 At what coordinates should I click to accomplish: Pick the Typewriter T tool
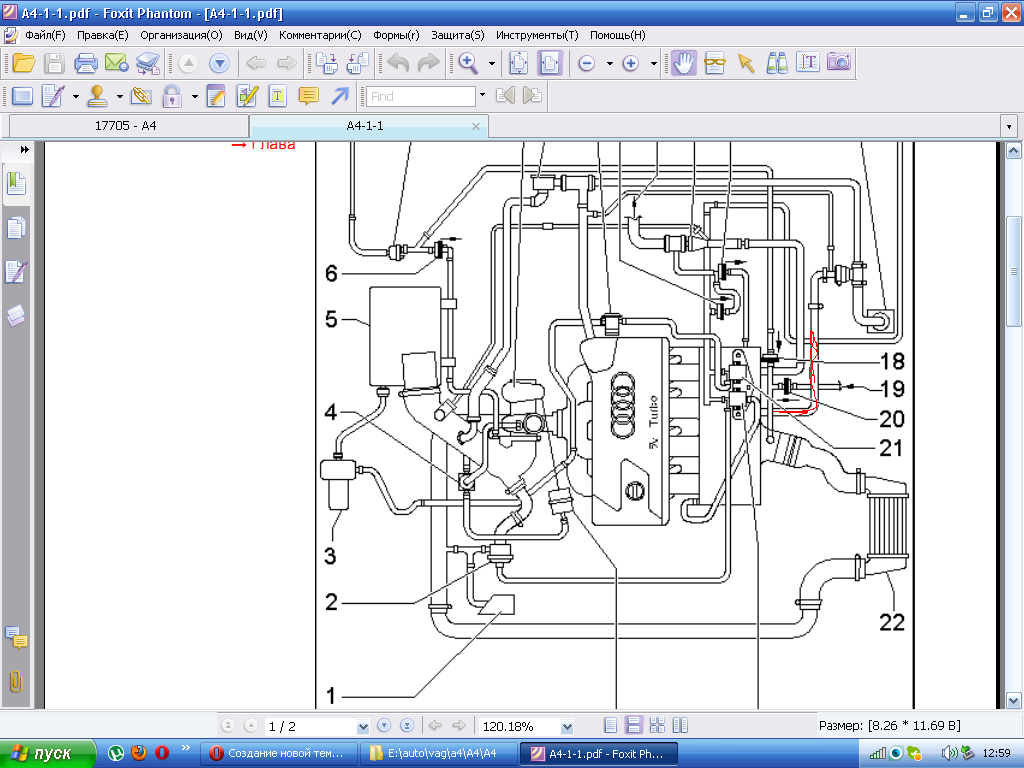pos(278,96)
